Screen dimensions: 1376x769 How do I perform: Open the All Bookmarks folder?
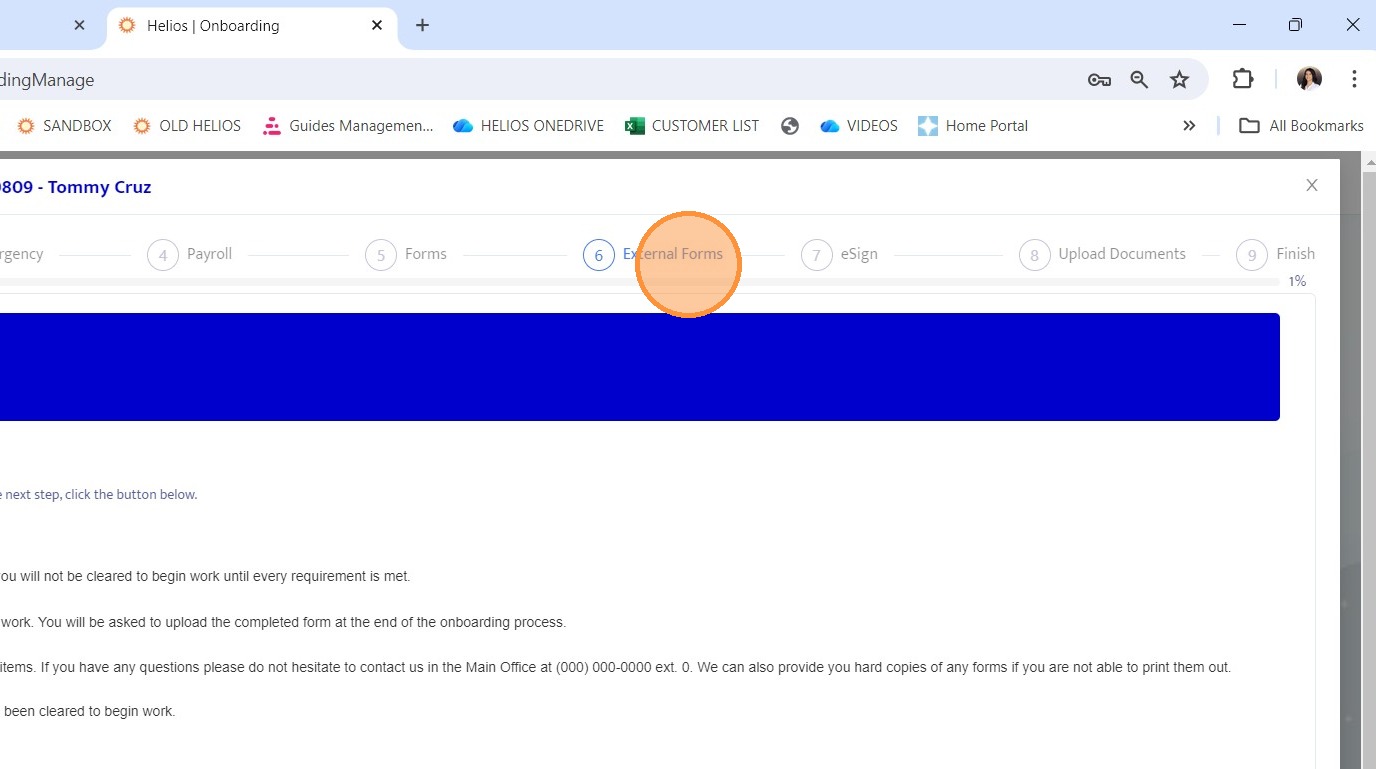tap(1301, 126)
